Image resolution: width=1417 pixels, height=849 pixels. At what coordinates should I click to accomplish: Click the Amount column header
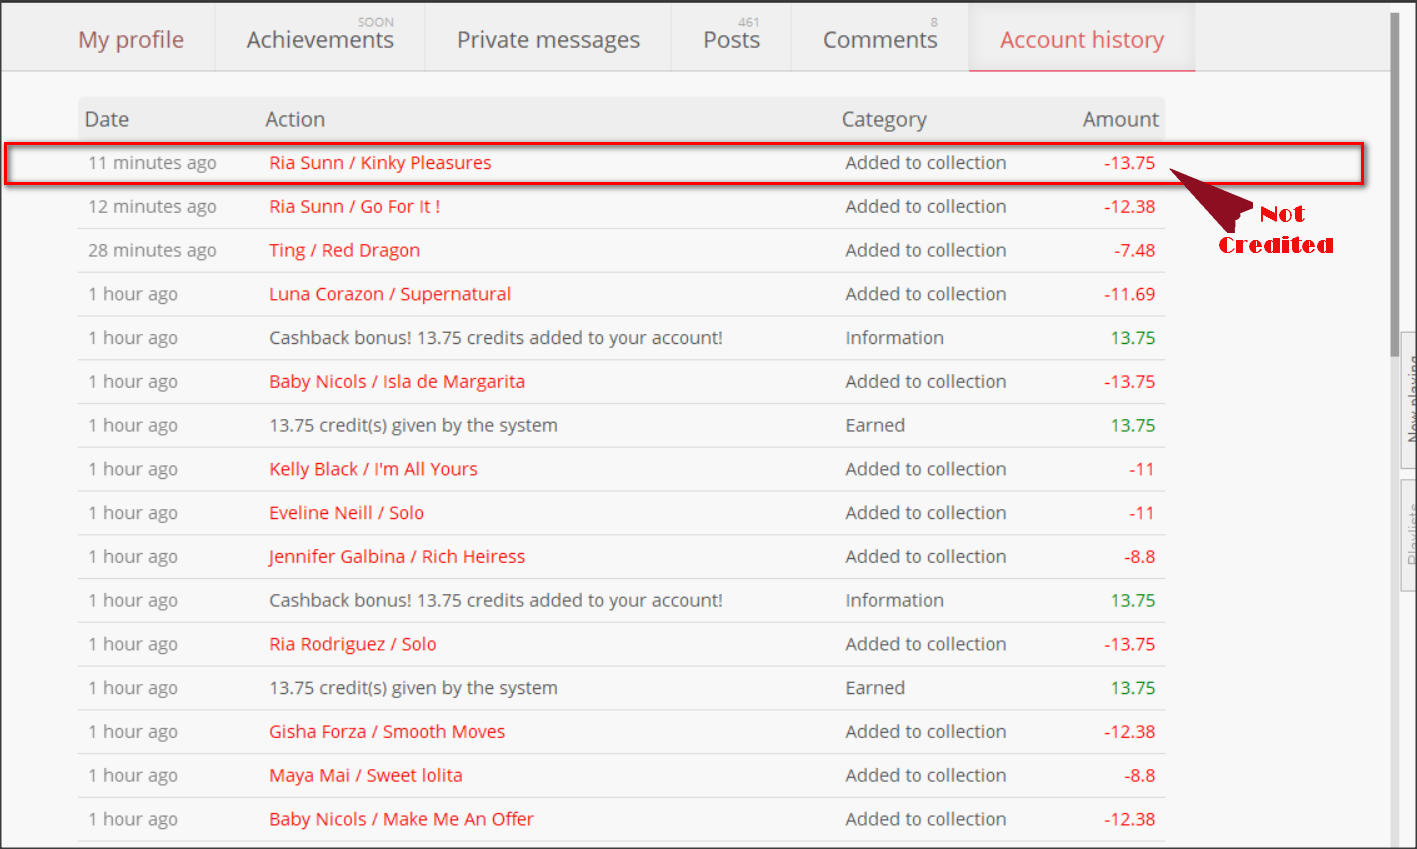click(x=1120, y=120)
